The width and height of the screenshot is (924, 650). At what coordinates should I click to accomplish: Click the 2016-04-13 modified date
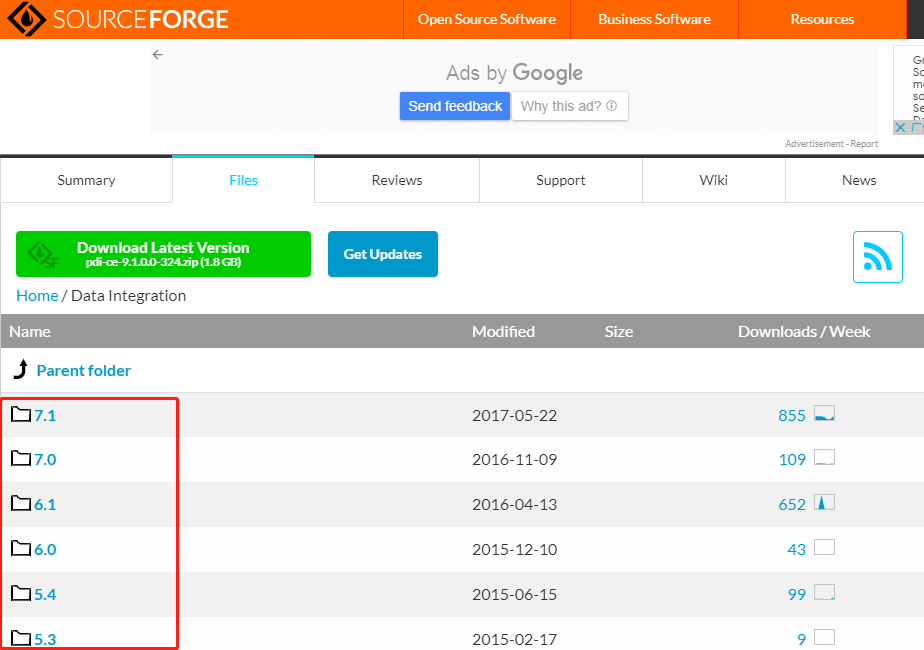coord(514,504)
